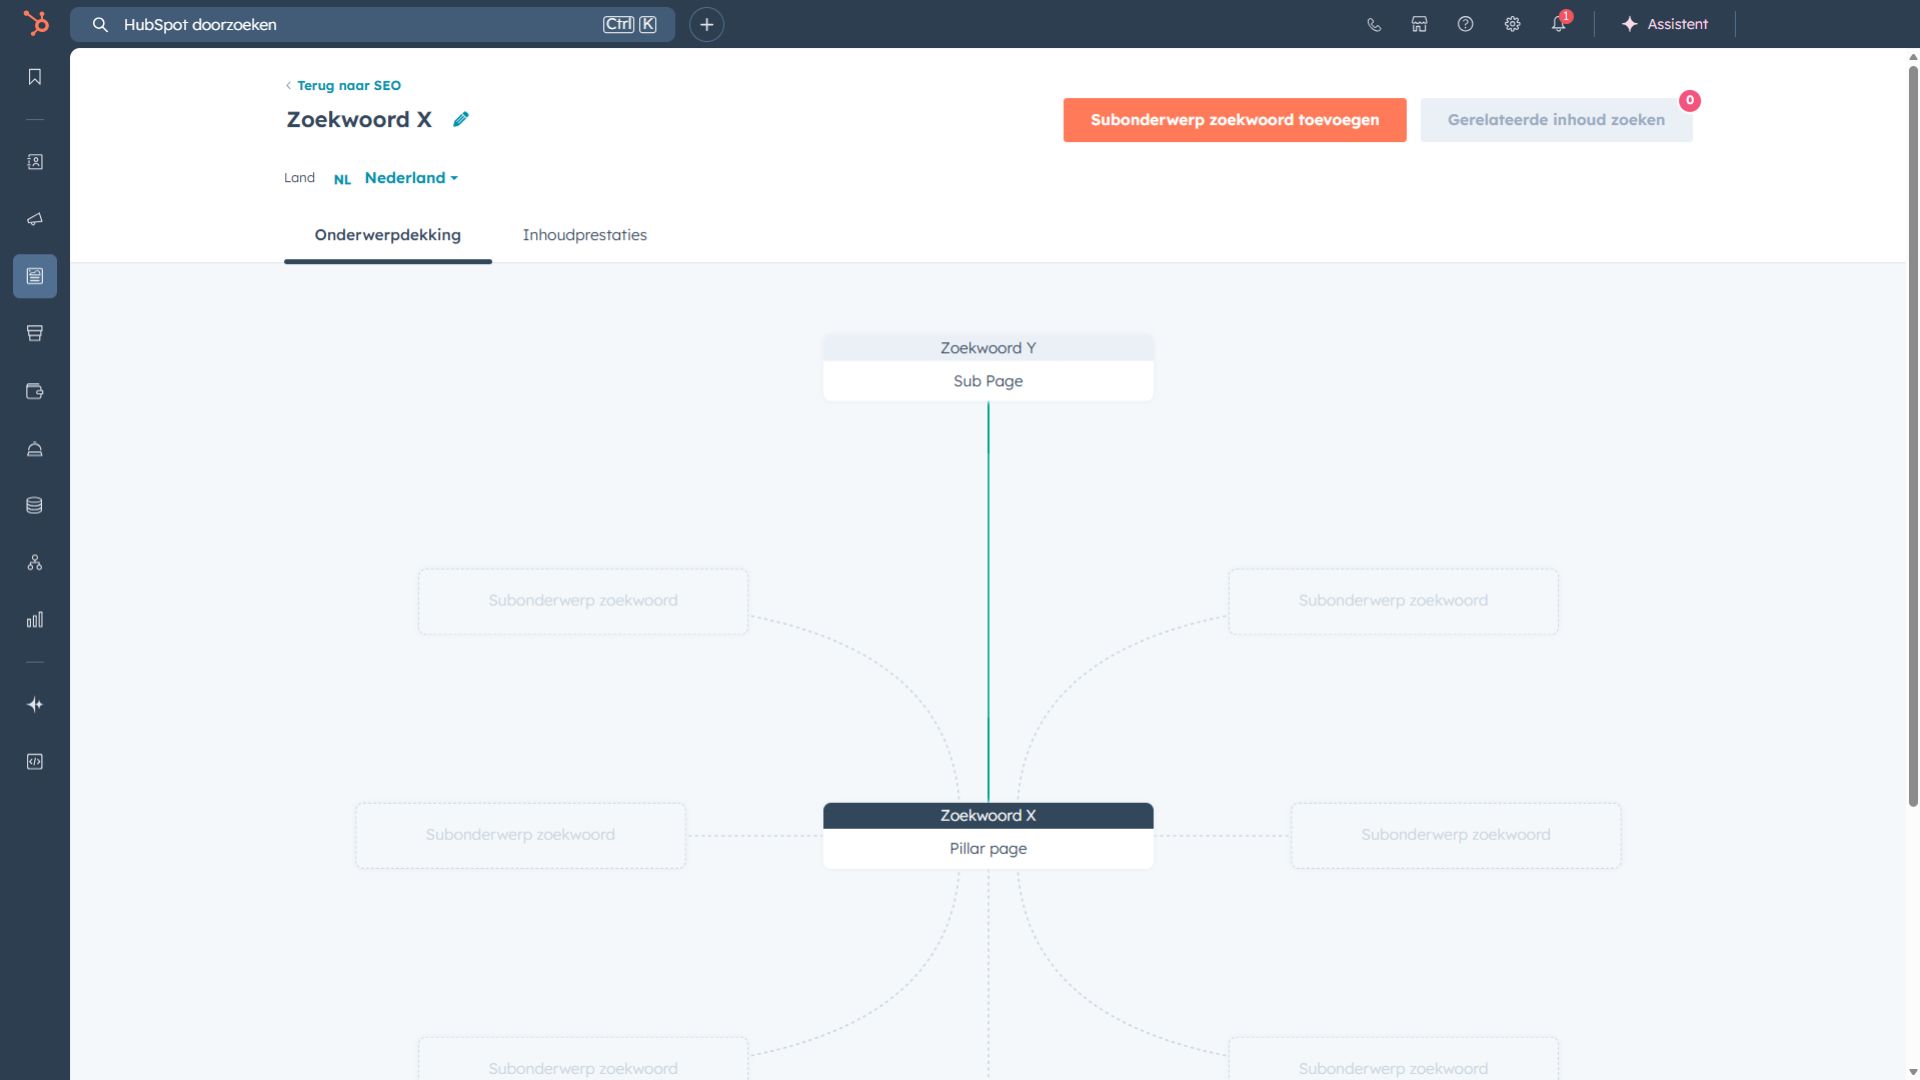Open the Marketplace store icon
The width and height of the screenshot is (1920, 1080).
[x=1419, y=24]
